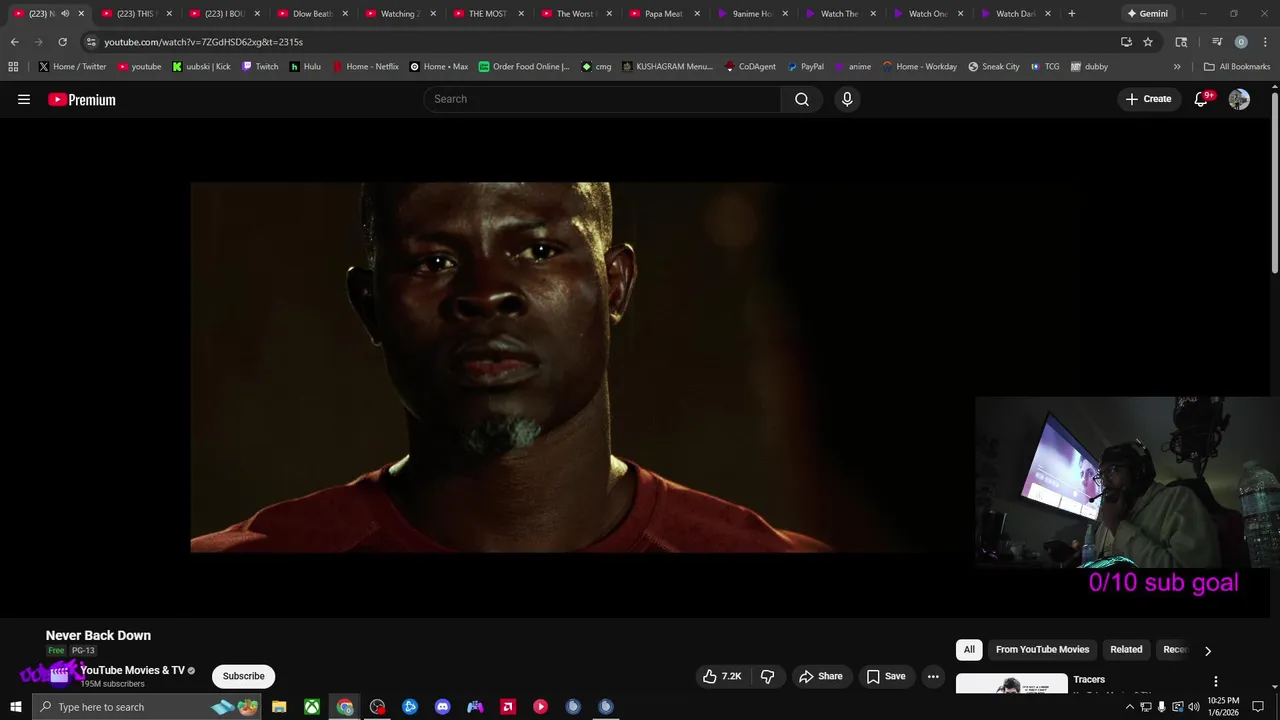Image resolution: width=1280 pixels, height=720 pixels.
Task: Open the YouTube hamburger guide menu
Action: [24, 99]
